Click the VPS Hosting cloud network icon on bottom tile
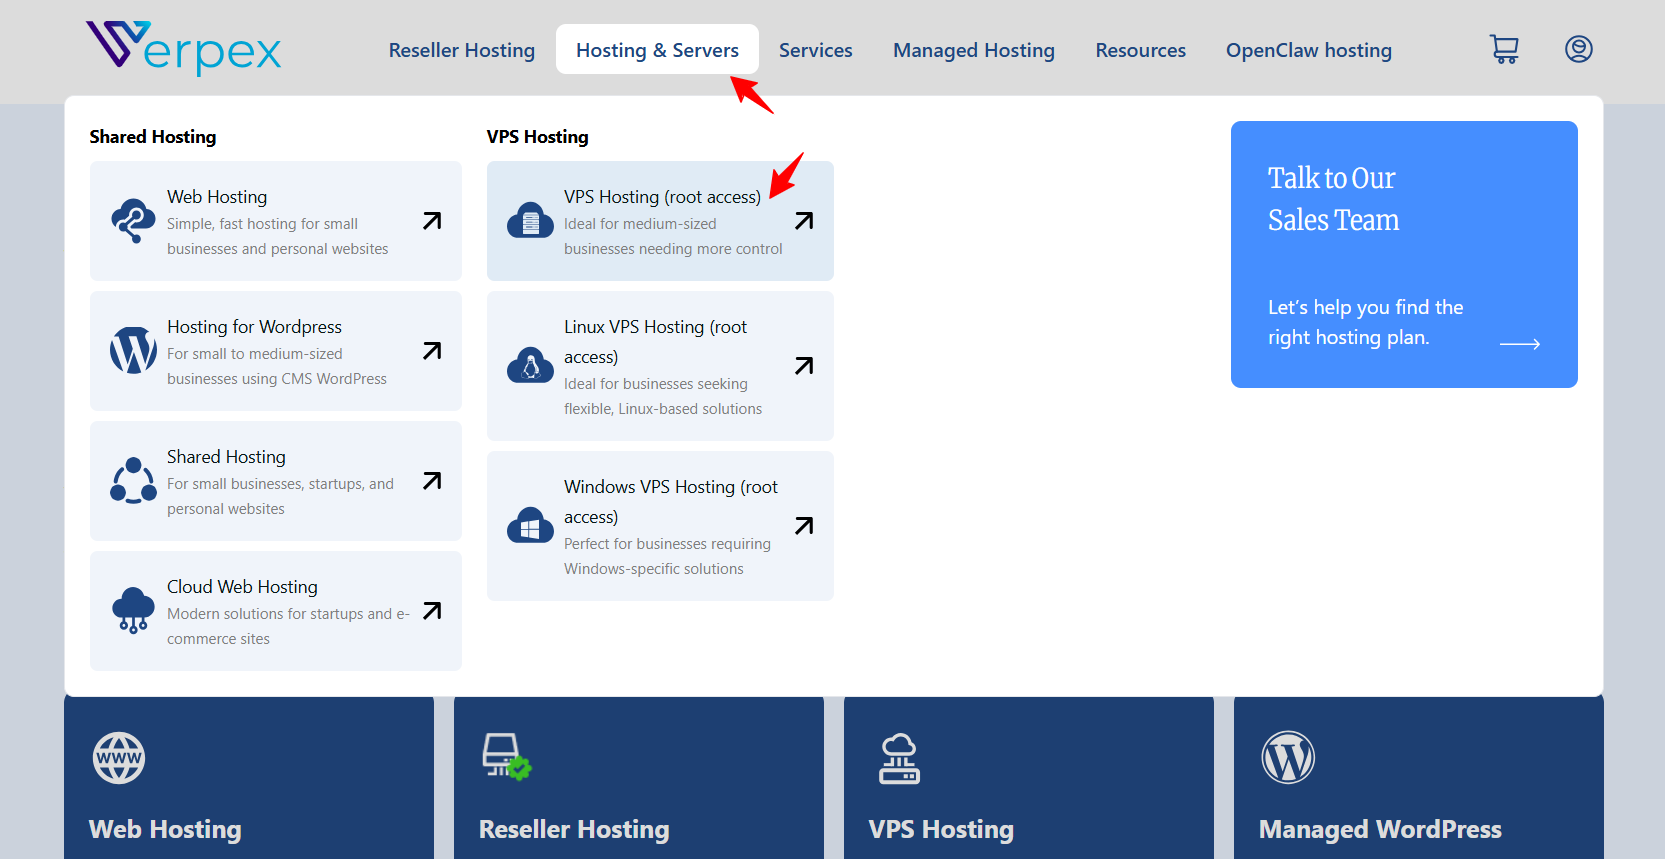The width and height of the screenshot is (1665, 859). [x=899, y=758]
